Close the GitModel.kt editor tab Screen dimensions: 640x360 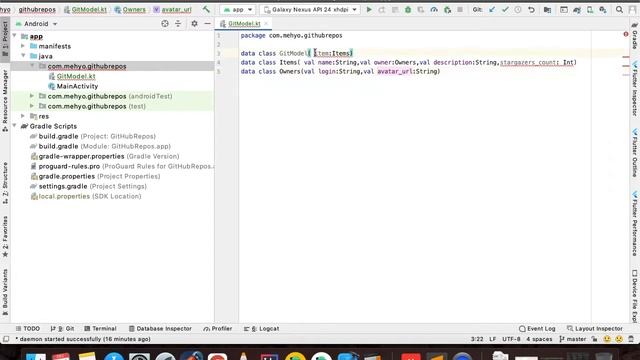pos(266,24)
